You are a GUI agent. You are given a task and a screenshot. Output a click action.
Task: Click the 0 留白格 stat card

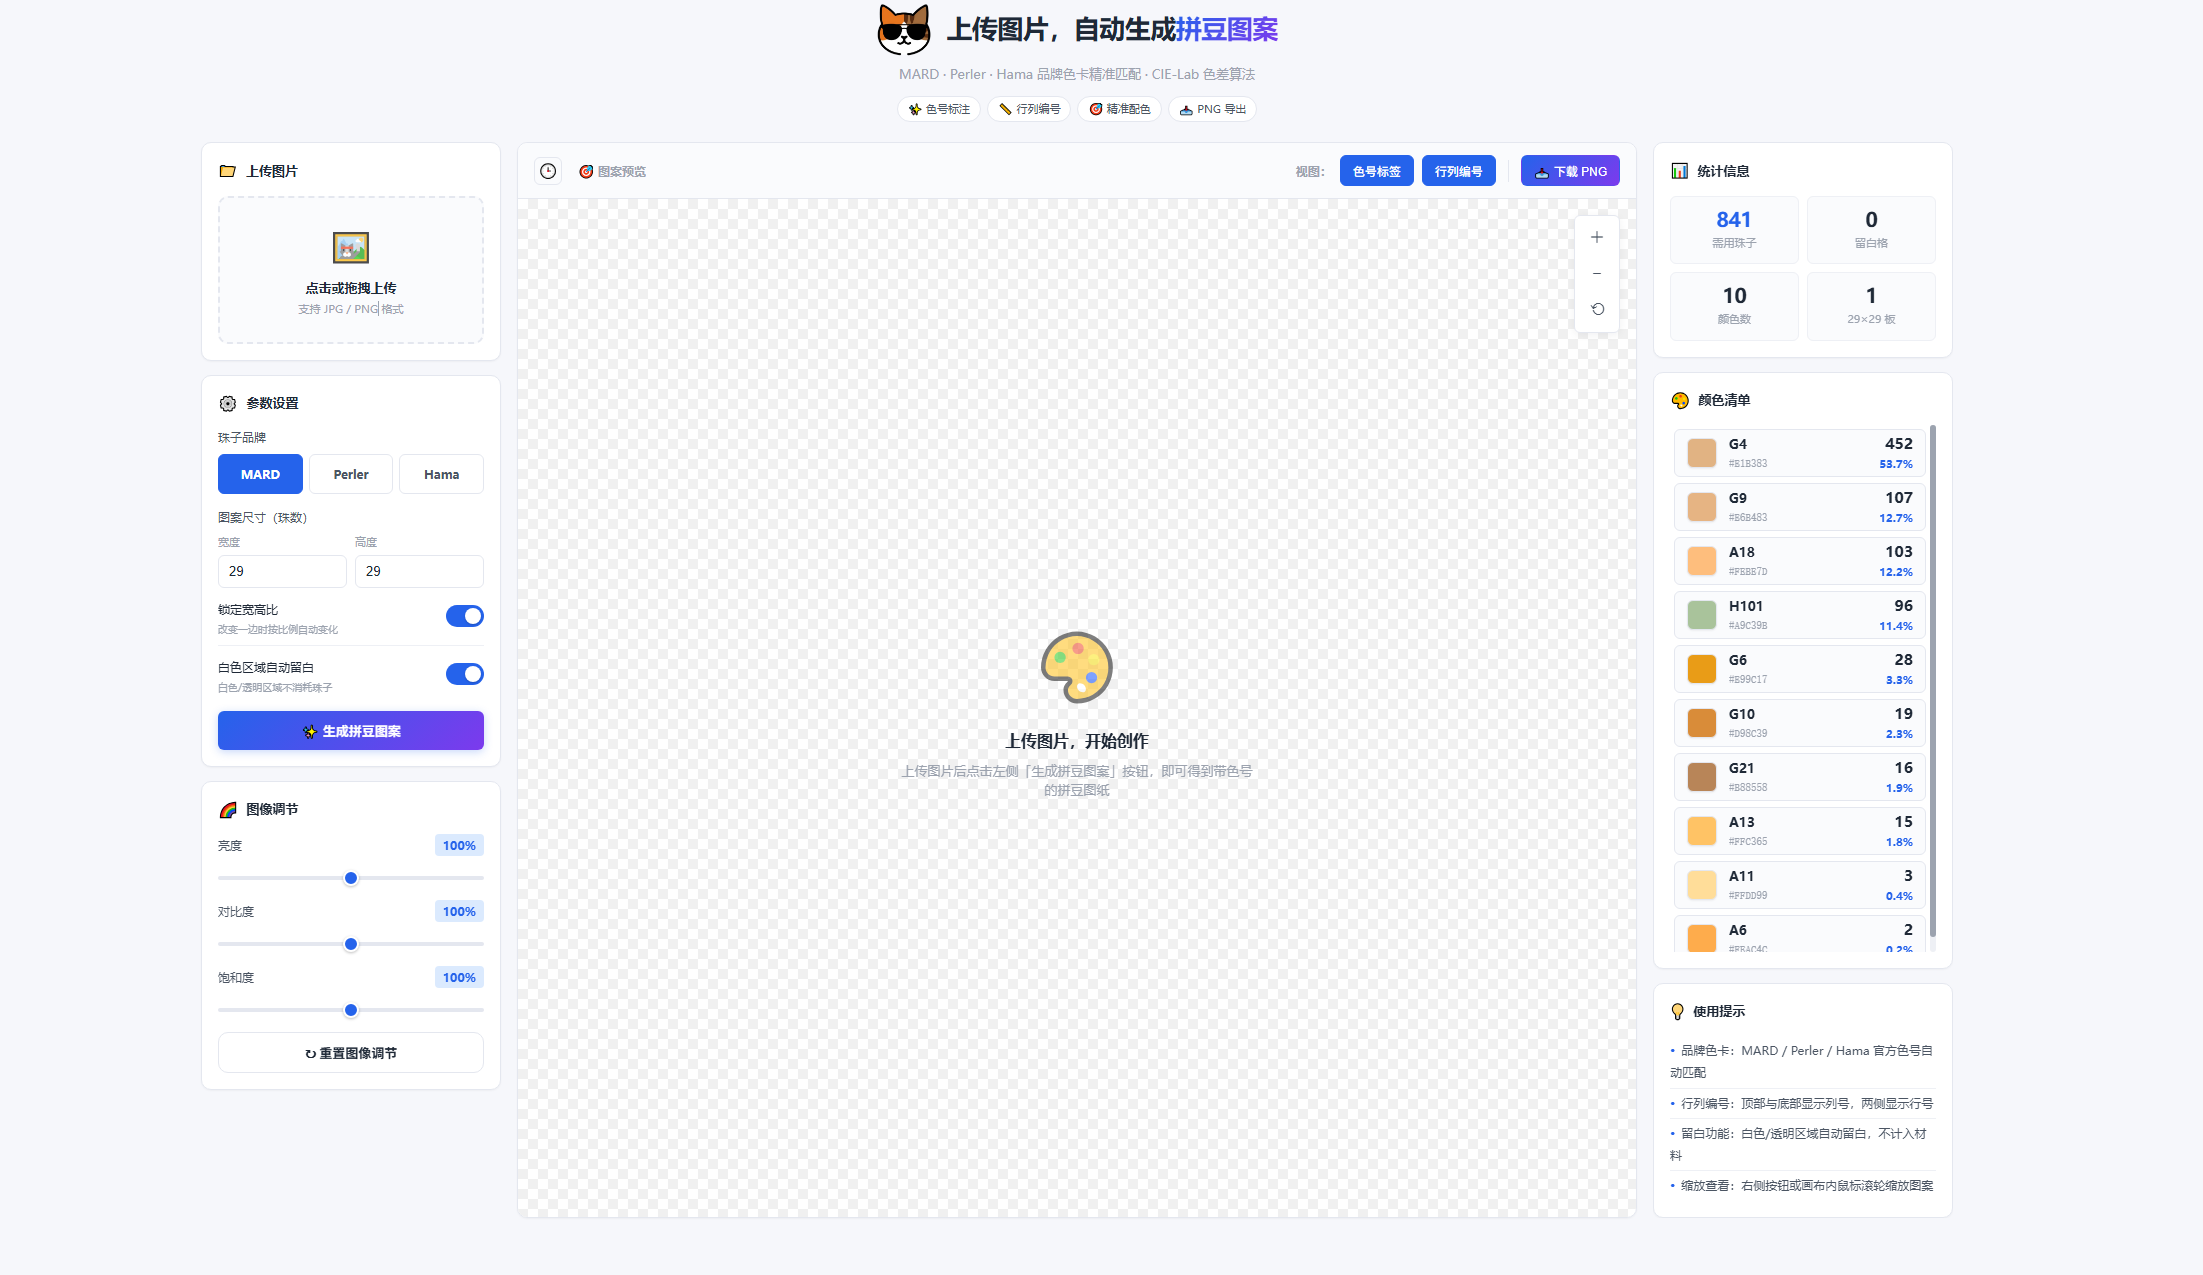tap(1871, 230)
